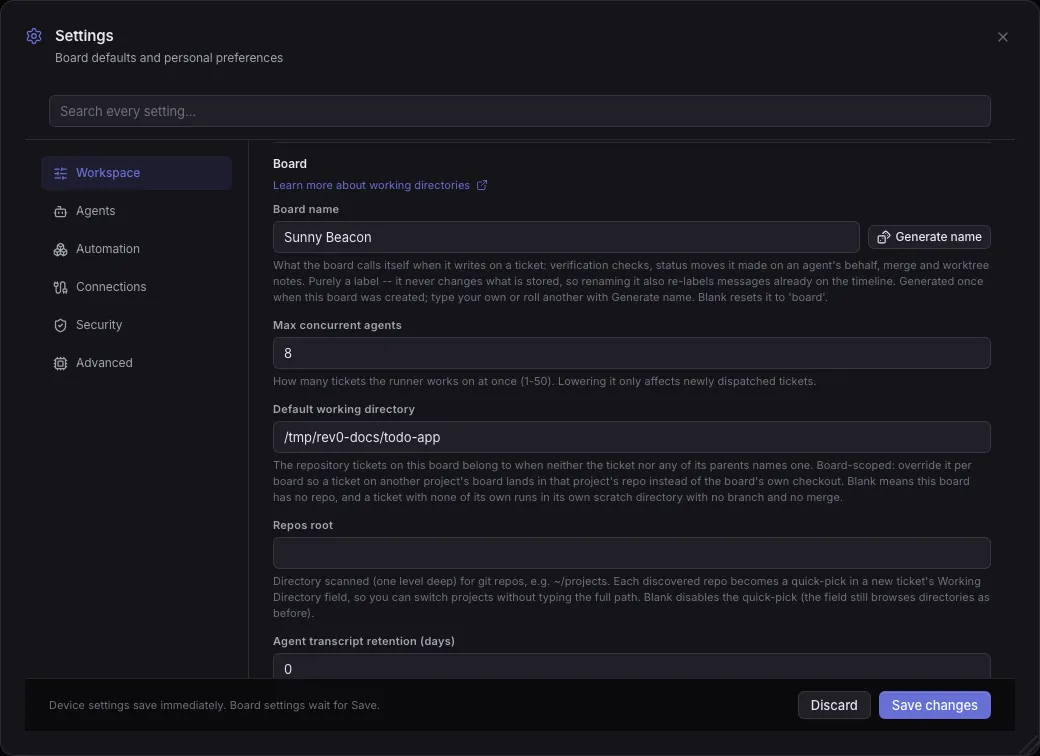Screen dimensions: 1040x756
Task: Click the Max concurrent agents field
Action: (631, 353)
